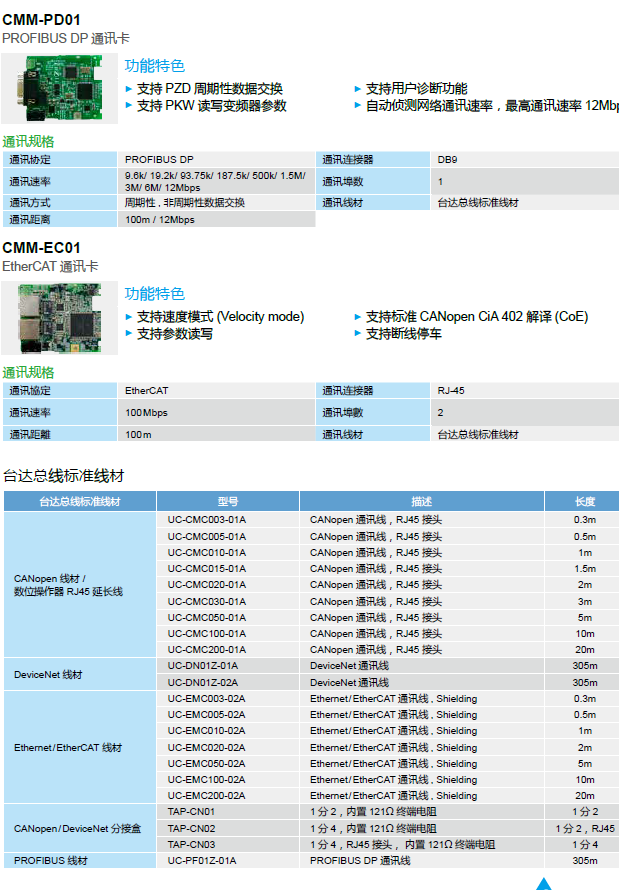619x890 pixels.
Task: Select the UC-PF01Z-01A model cell
Action: click(202, 860)
